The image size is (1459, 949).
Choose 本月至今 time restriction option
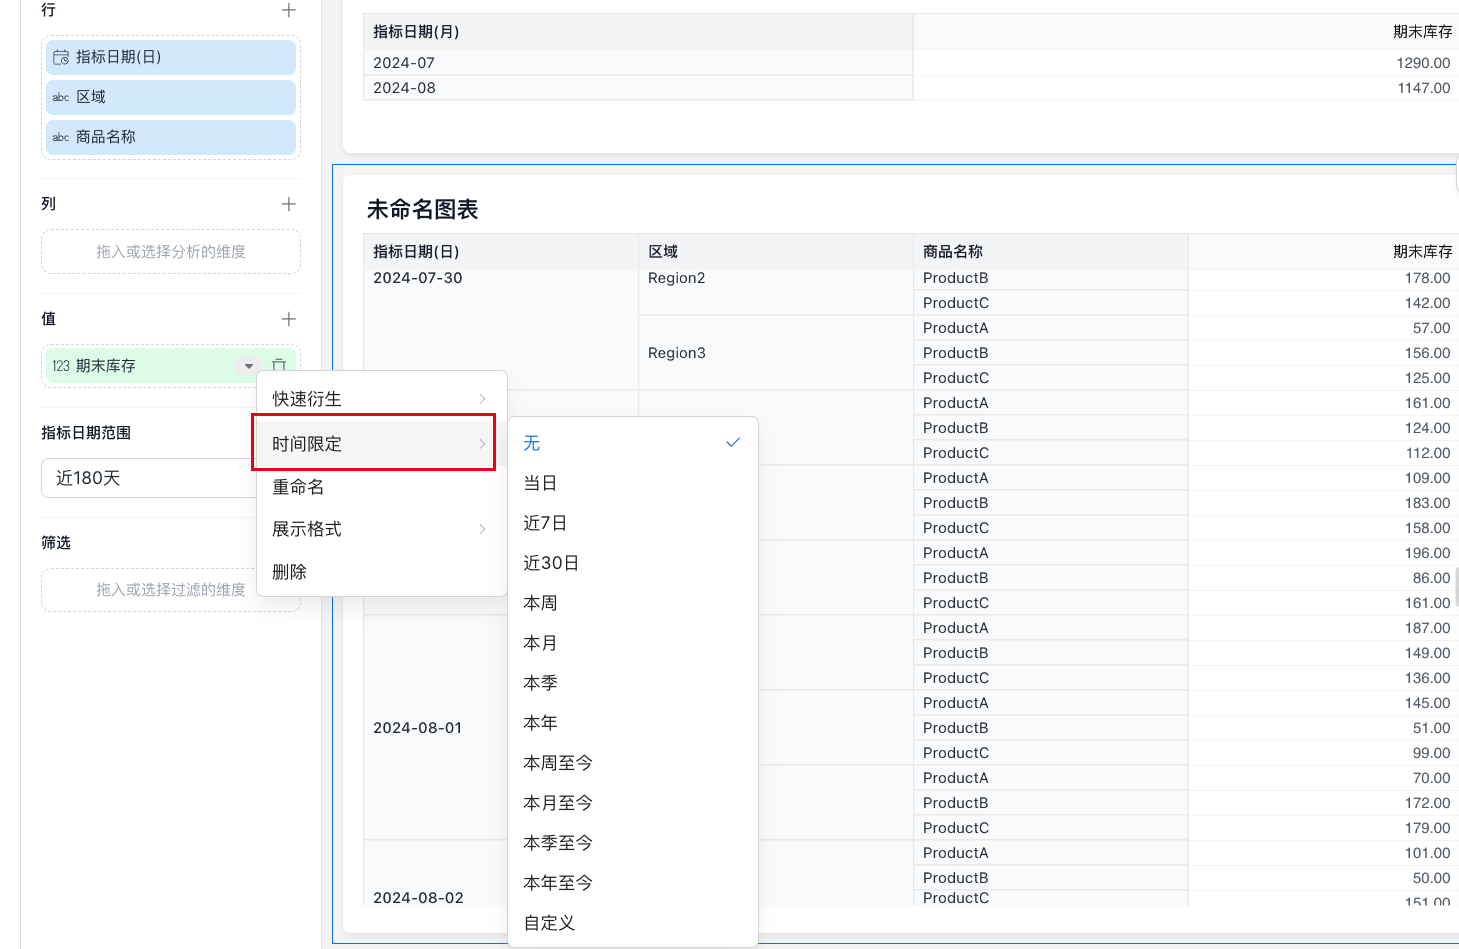[x=558, y=803]
